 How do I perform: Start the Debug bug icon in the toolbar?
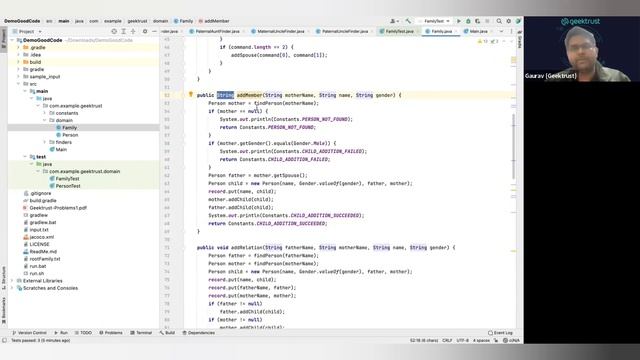coord(468,21)
